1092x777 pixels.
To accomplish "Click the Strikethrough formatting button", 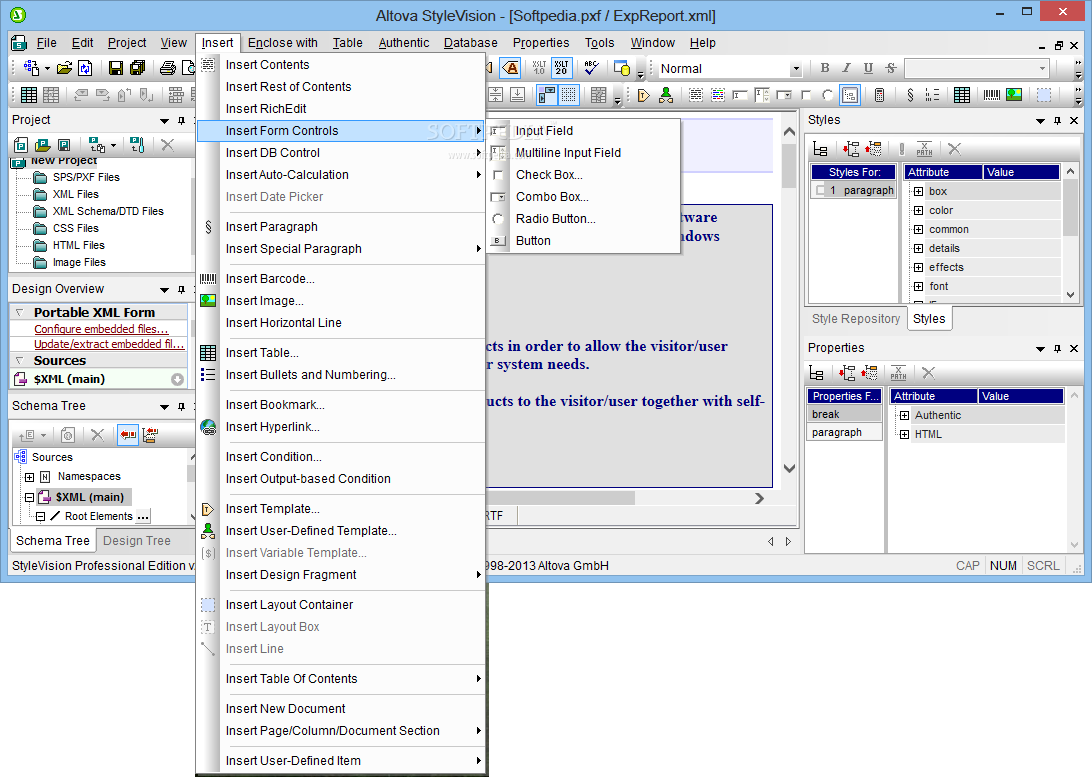I will click(890, 68).
